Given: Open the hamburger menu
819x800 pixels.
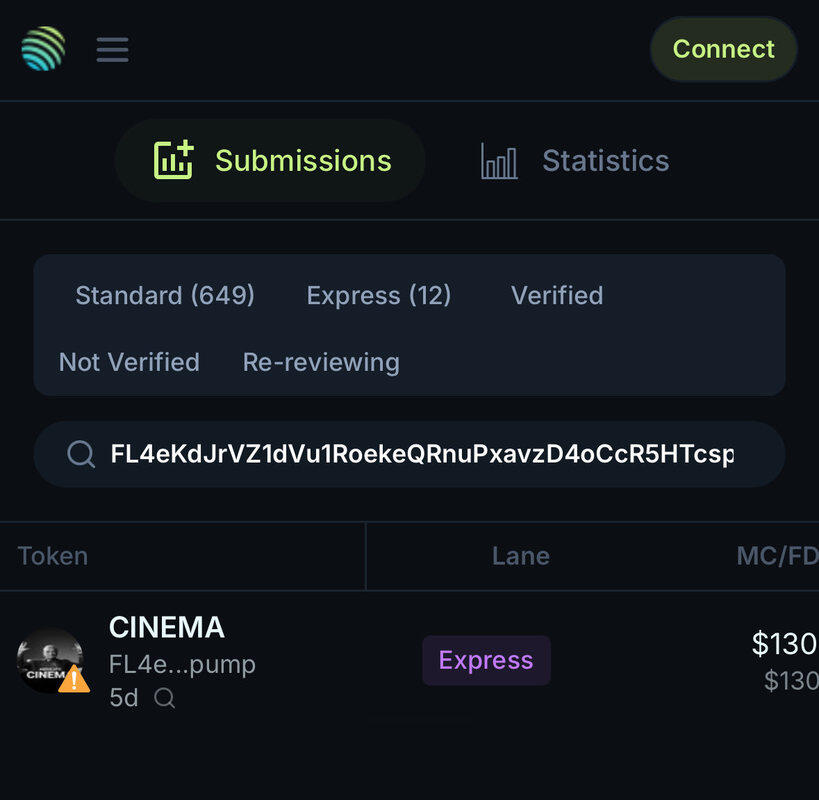Looking at the screenshot, I should (x=112, y=49).
